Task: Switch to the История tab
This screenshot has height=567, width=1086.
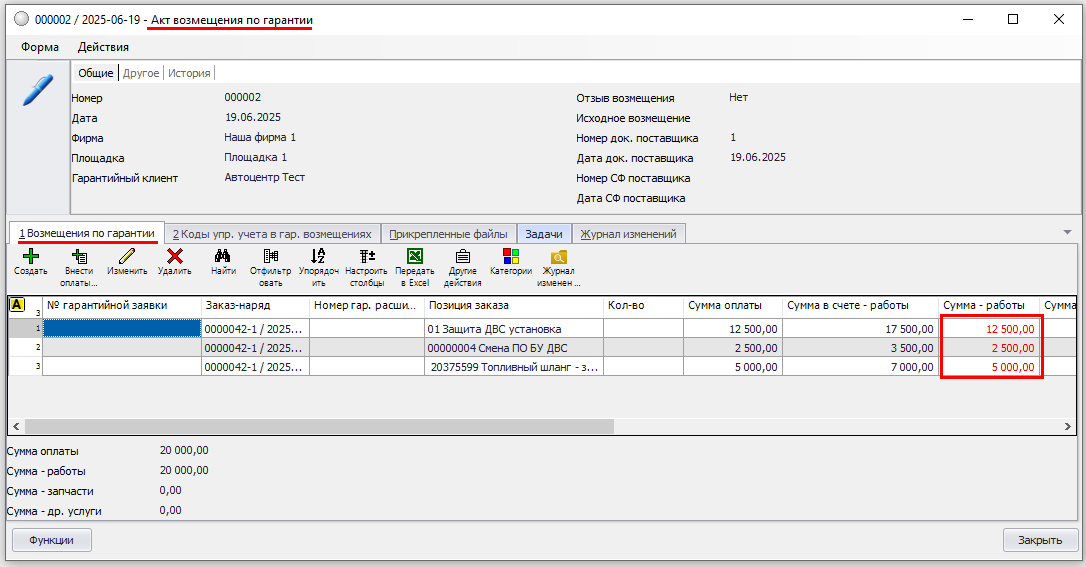Action: click(189, 73)
